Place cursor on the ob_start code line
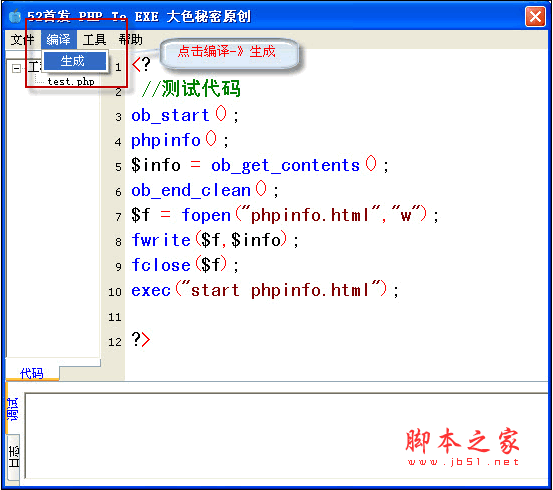Image resolution: width=553 pixels, height=490 pixels. click(x=185, y=115)
